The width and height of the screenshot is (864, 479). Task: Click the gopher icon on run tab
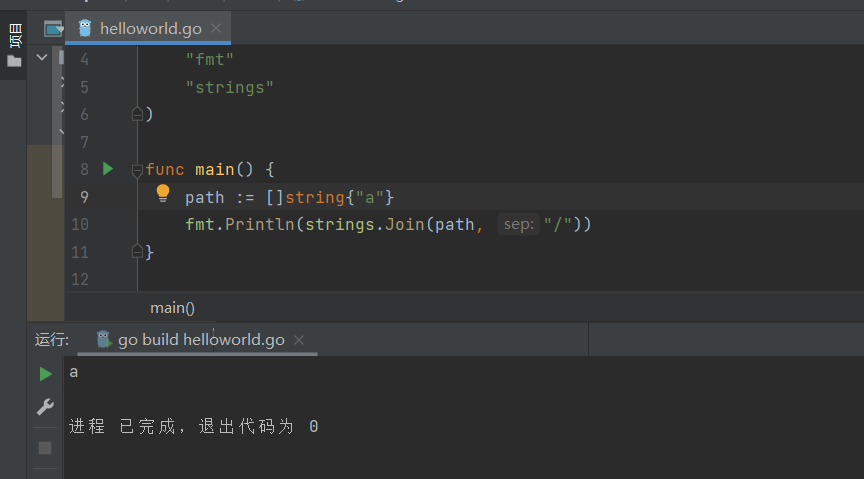(x=103, y=339)
